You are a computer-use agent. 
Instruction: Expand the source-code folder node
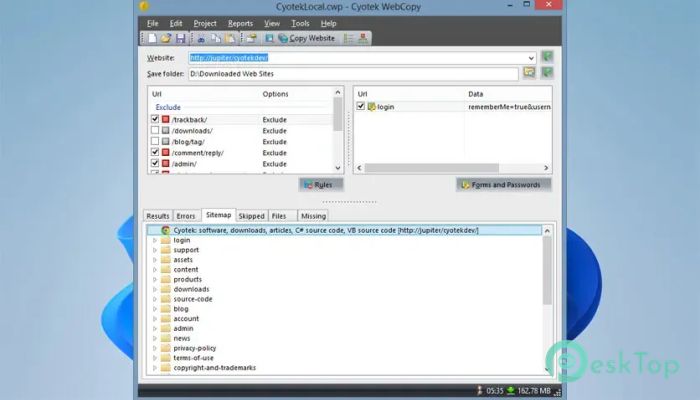(155, 299)
